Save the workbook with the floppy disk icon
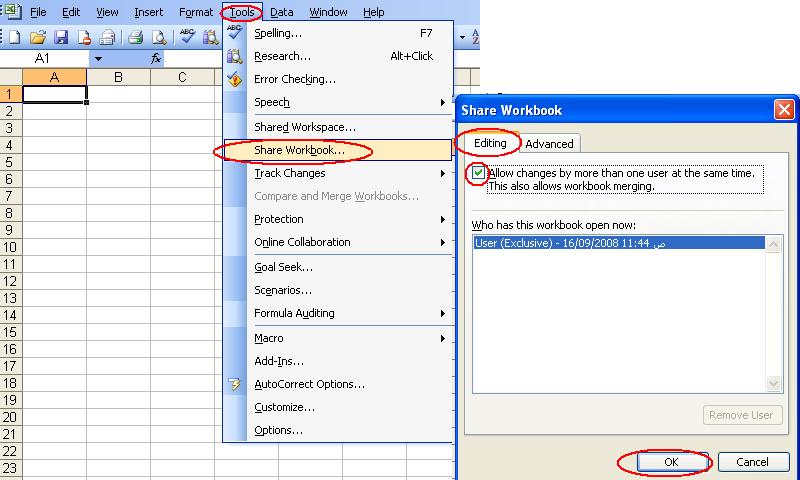800x480 pixels. [x=61, y=37]
